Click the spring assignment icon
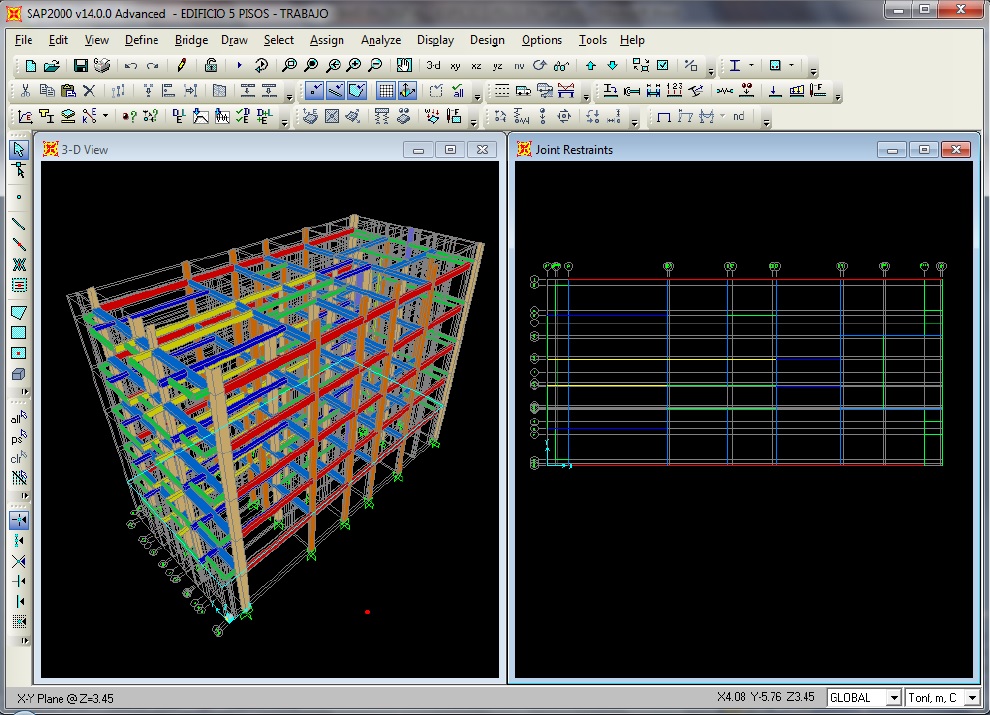 point(724,91)
